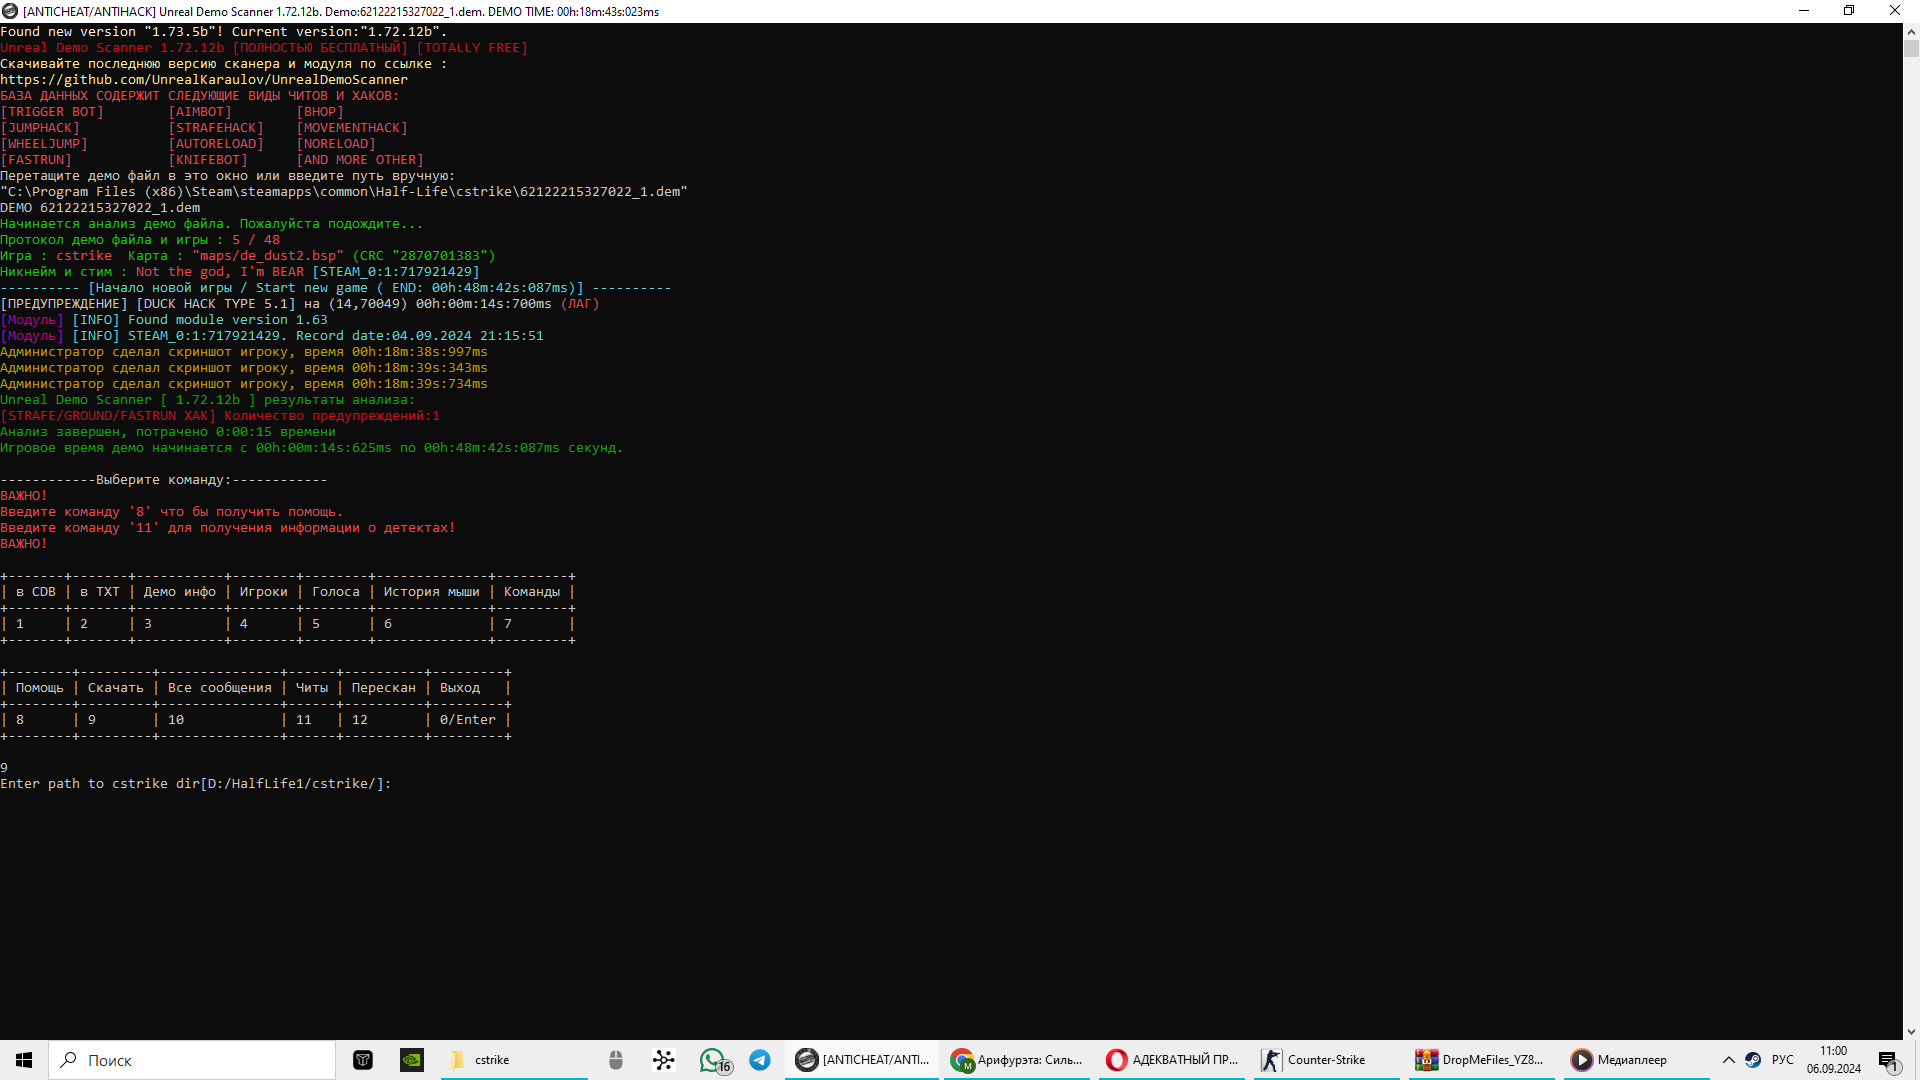The height and width of the screenshot is (1080, 1920).
Task: Click the [JUMPHACK] tag
Action: (x=40, y=128)
